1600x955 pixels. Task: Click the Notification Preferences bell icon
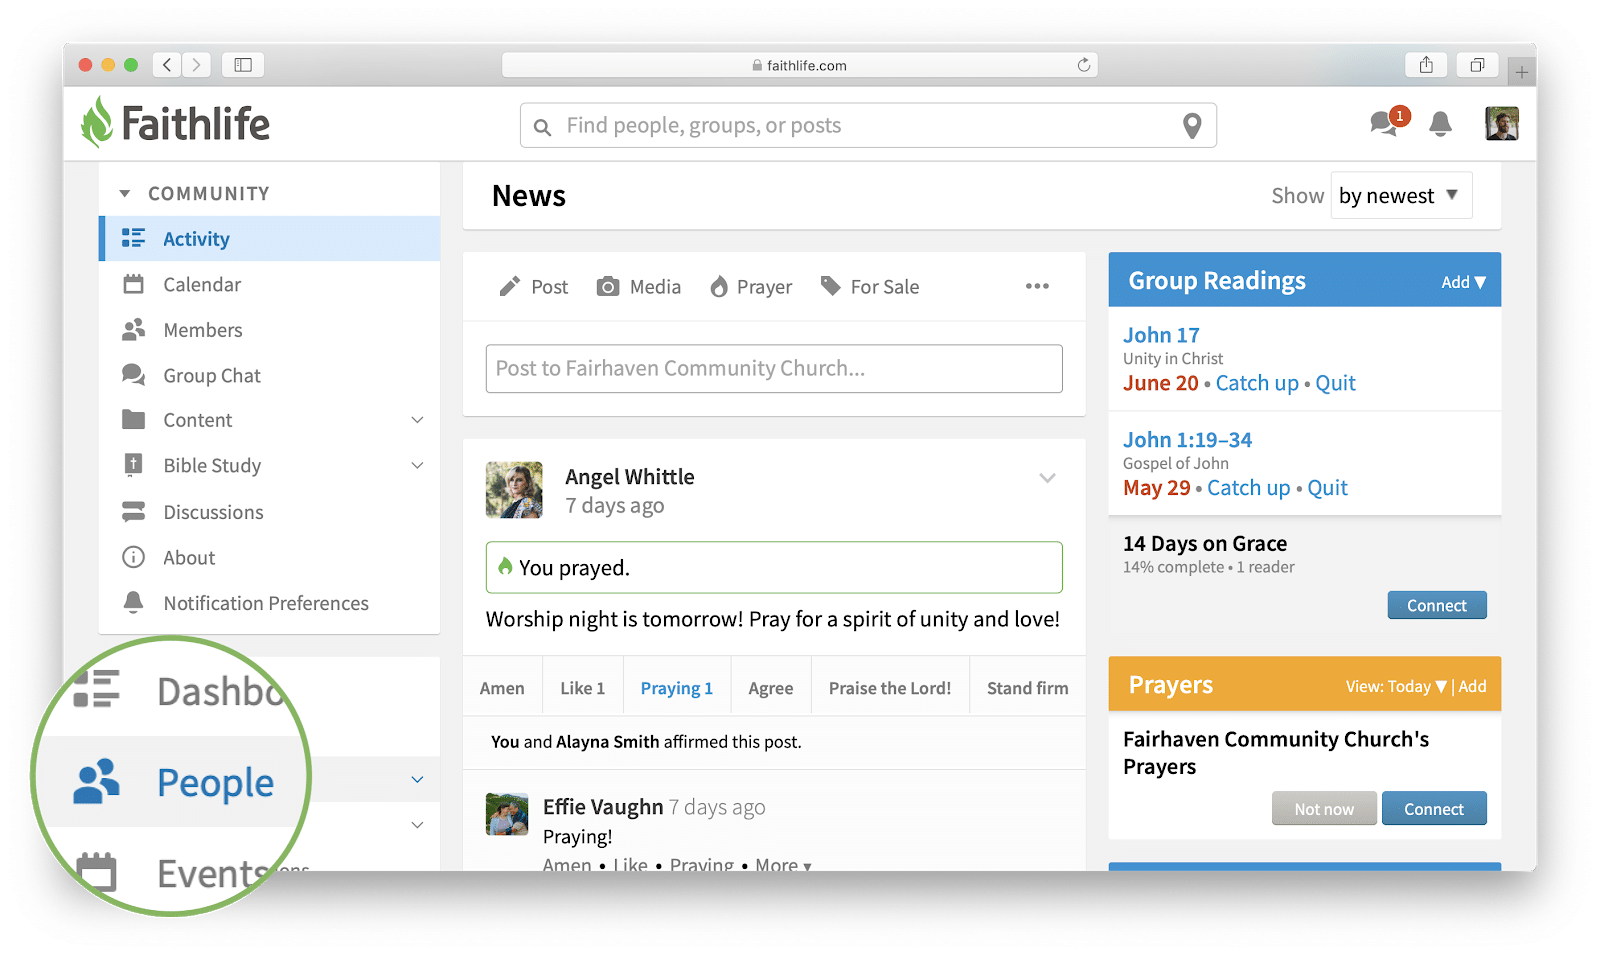[133, 602]
